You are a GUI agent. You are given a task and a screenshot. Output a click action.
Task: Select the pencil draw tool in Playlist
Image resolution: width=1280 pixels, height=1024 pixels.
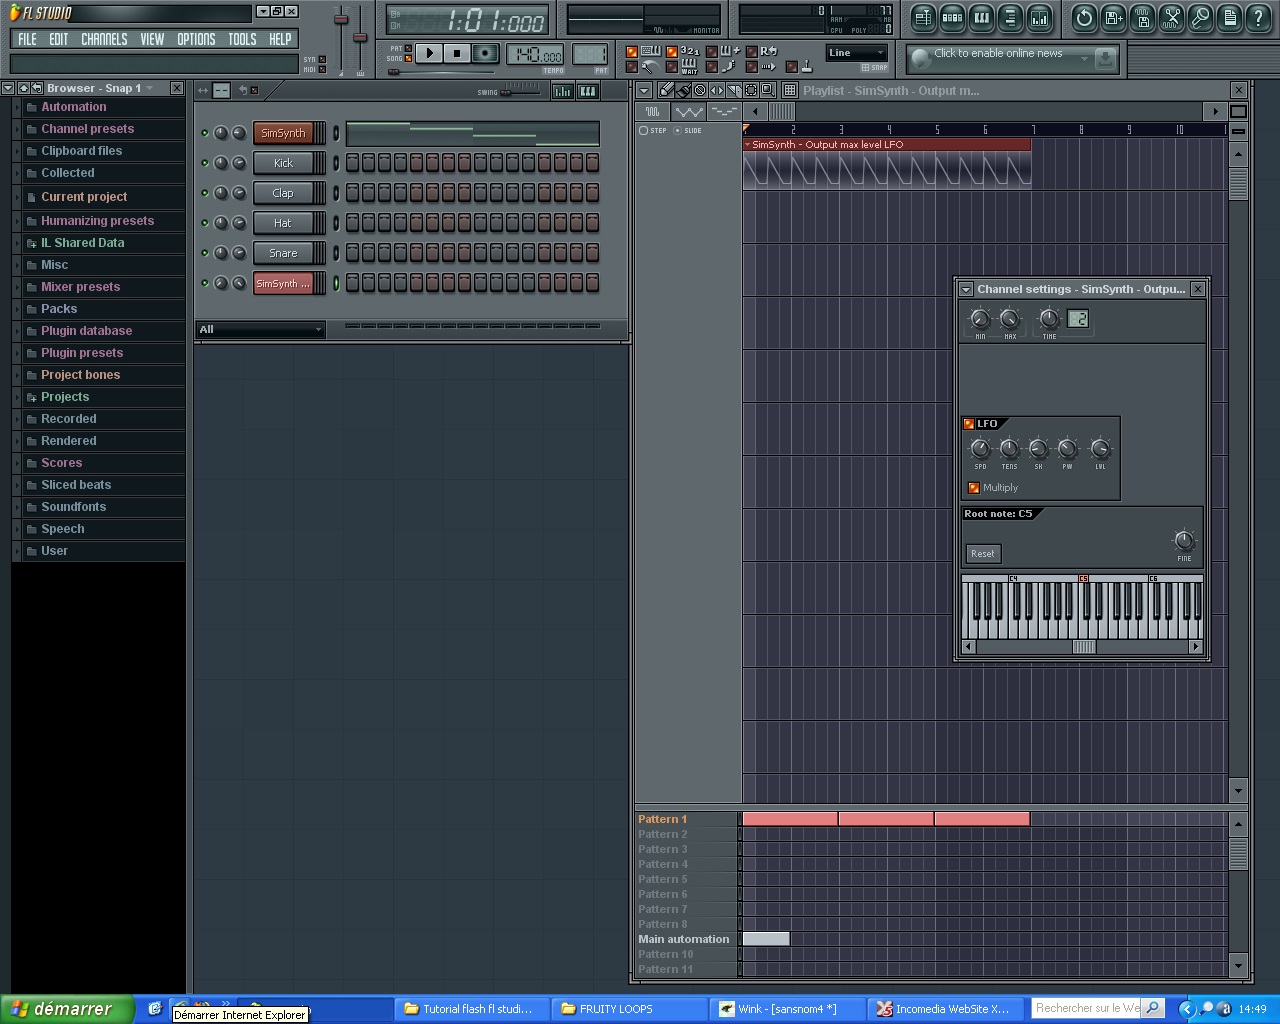coord(666,90)
